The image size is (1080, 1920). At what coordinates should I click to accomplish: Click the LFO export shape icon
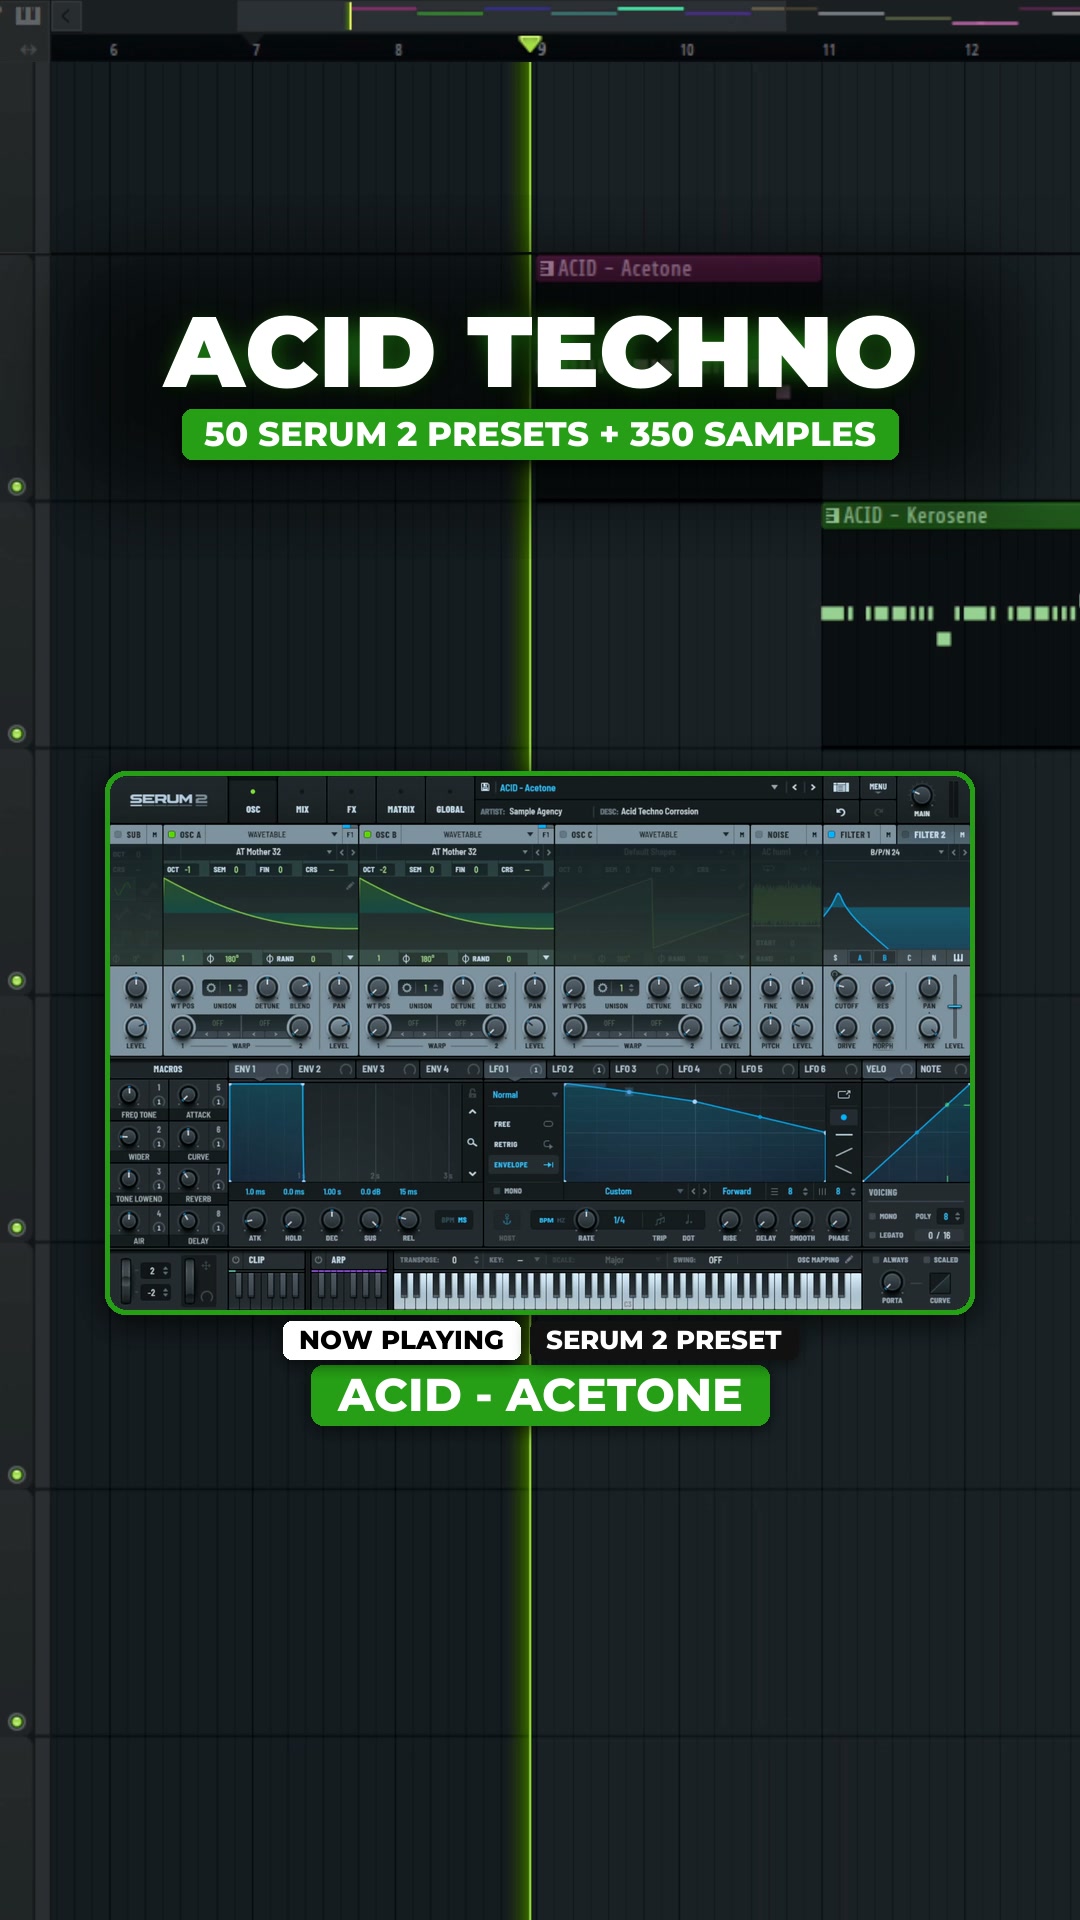coord(844,1095)
